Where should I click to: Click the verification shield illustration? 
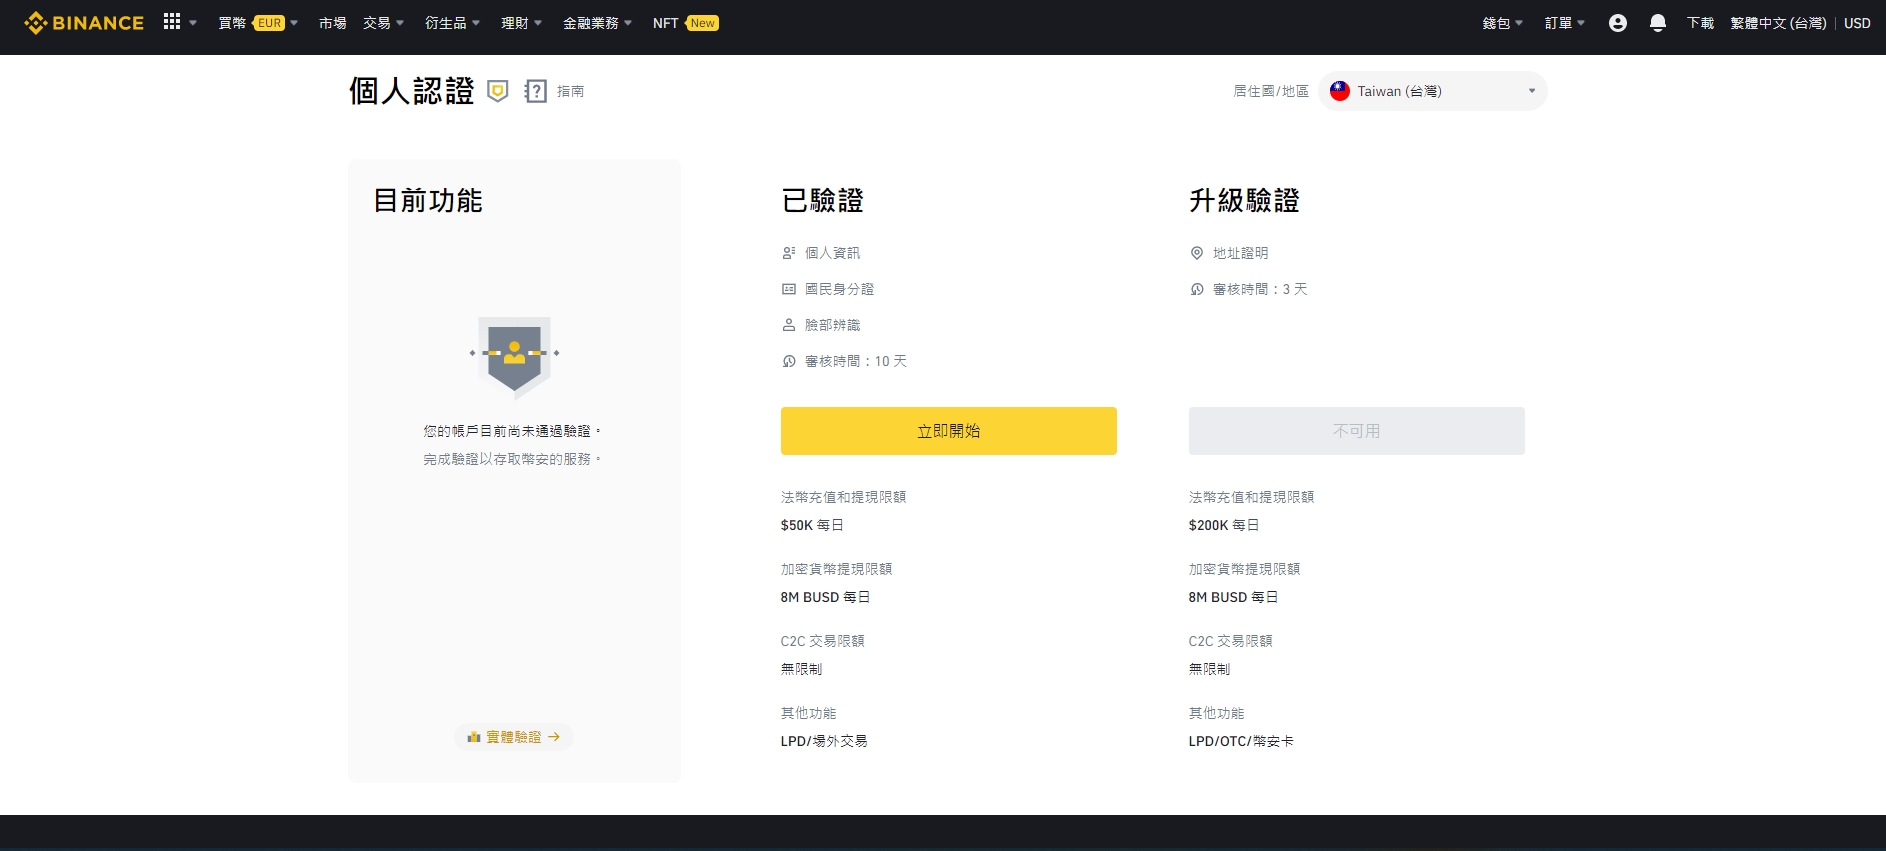[515, 357]
